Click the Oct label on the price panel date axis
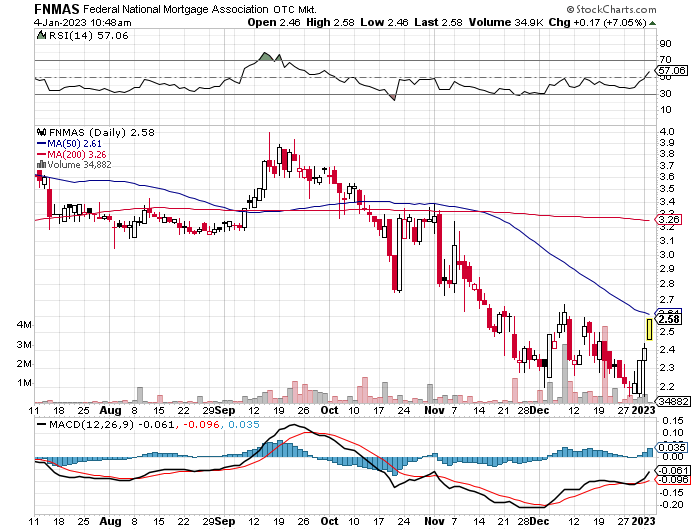 (329, 410)
